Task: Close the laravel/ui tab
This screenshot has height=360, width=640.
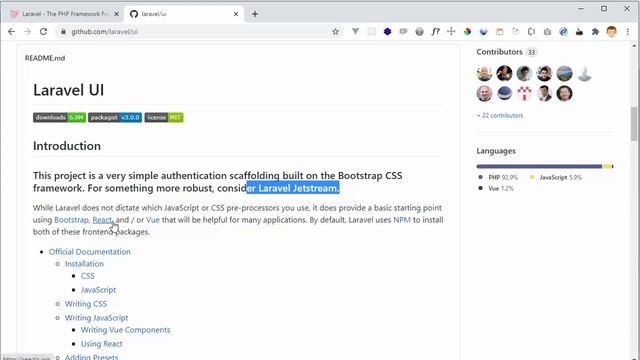Action: pos(236,14)
